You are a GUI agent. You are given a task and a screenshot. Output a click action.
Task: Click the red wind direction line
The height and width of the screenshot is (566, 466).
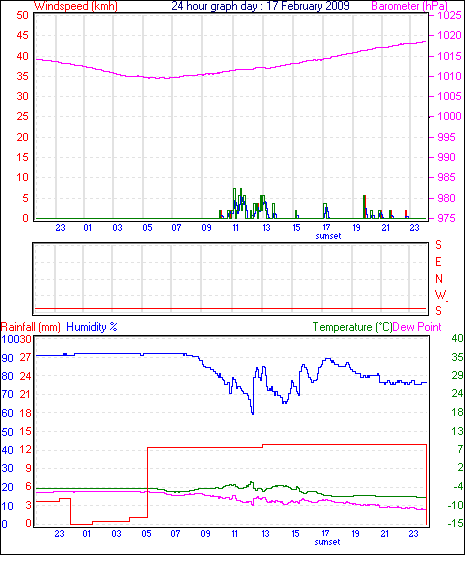pyautogui.click(x=230, y=309)
